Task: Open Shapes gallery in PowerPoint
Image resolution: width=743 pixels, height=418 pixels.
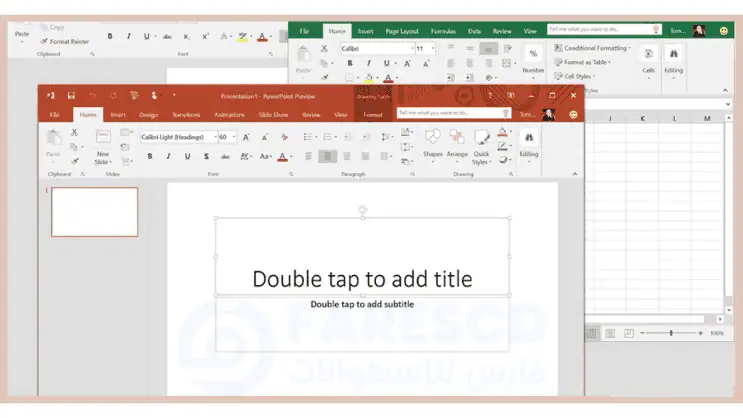Action: [x=432, y=146]
